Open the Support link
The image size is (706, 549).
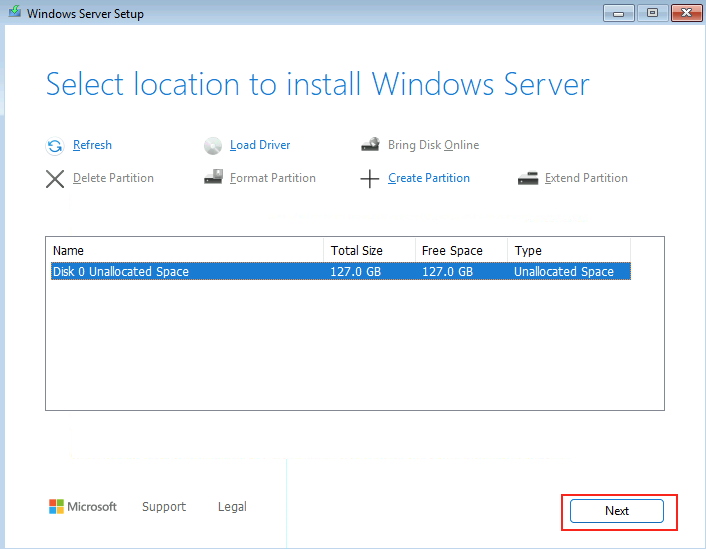click(x=164, y=507)
